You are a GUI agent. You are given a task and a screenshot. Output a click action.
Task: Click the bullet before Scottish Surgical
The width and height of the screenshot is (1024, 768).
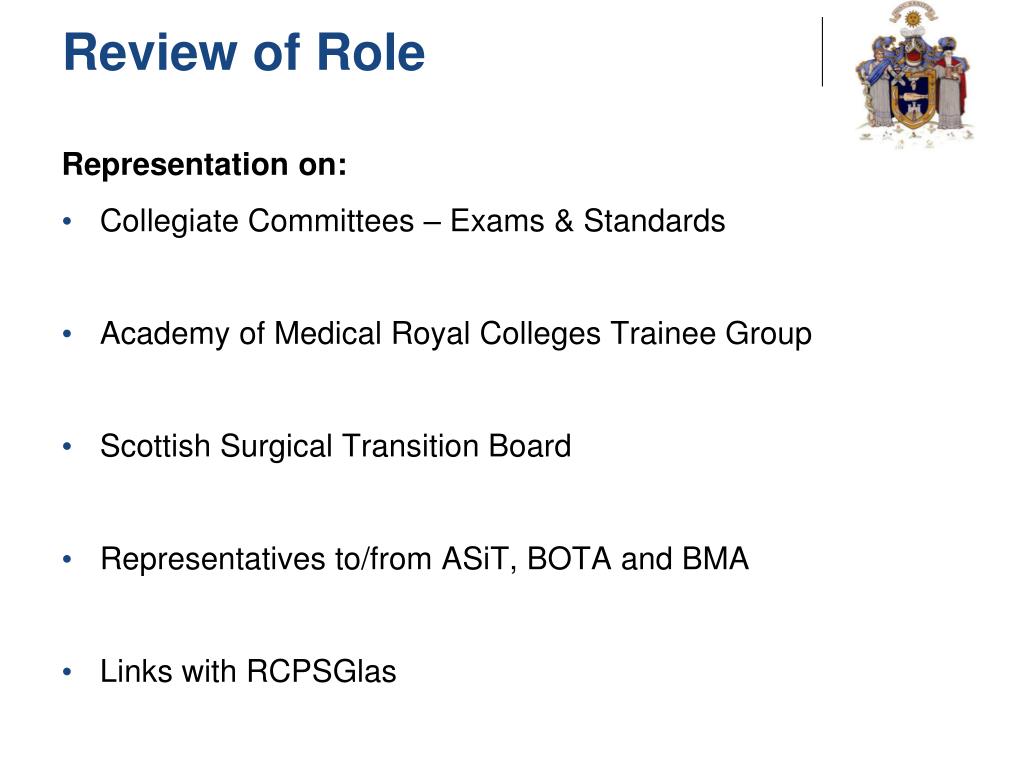(67, 447)
